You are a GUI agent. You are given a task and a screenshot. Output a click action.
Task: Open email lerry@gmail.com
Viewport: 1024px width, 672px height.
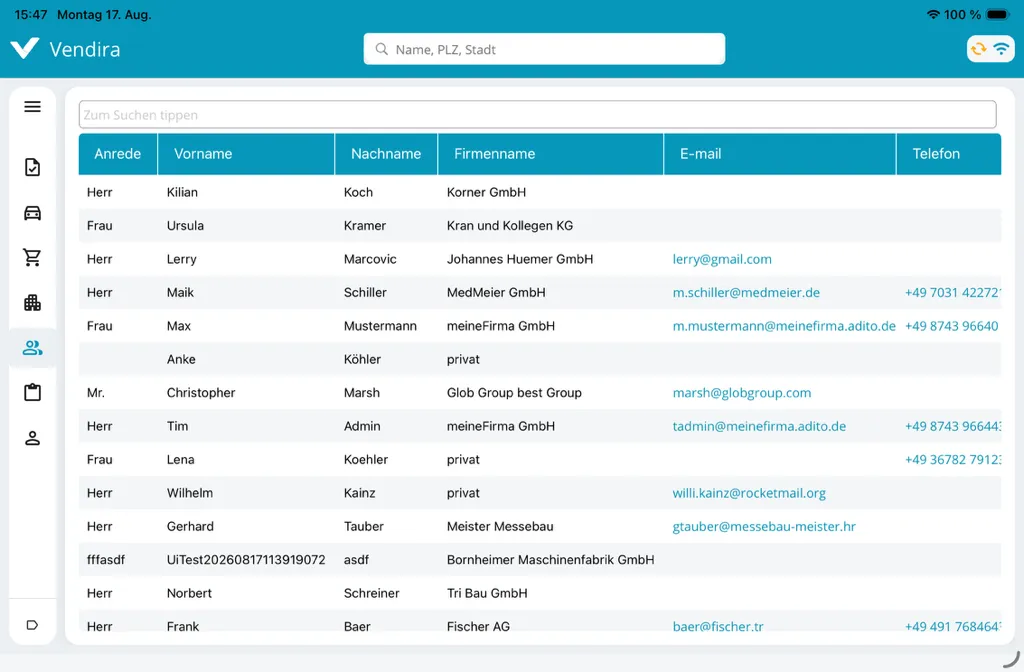(x=722, y=259)
